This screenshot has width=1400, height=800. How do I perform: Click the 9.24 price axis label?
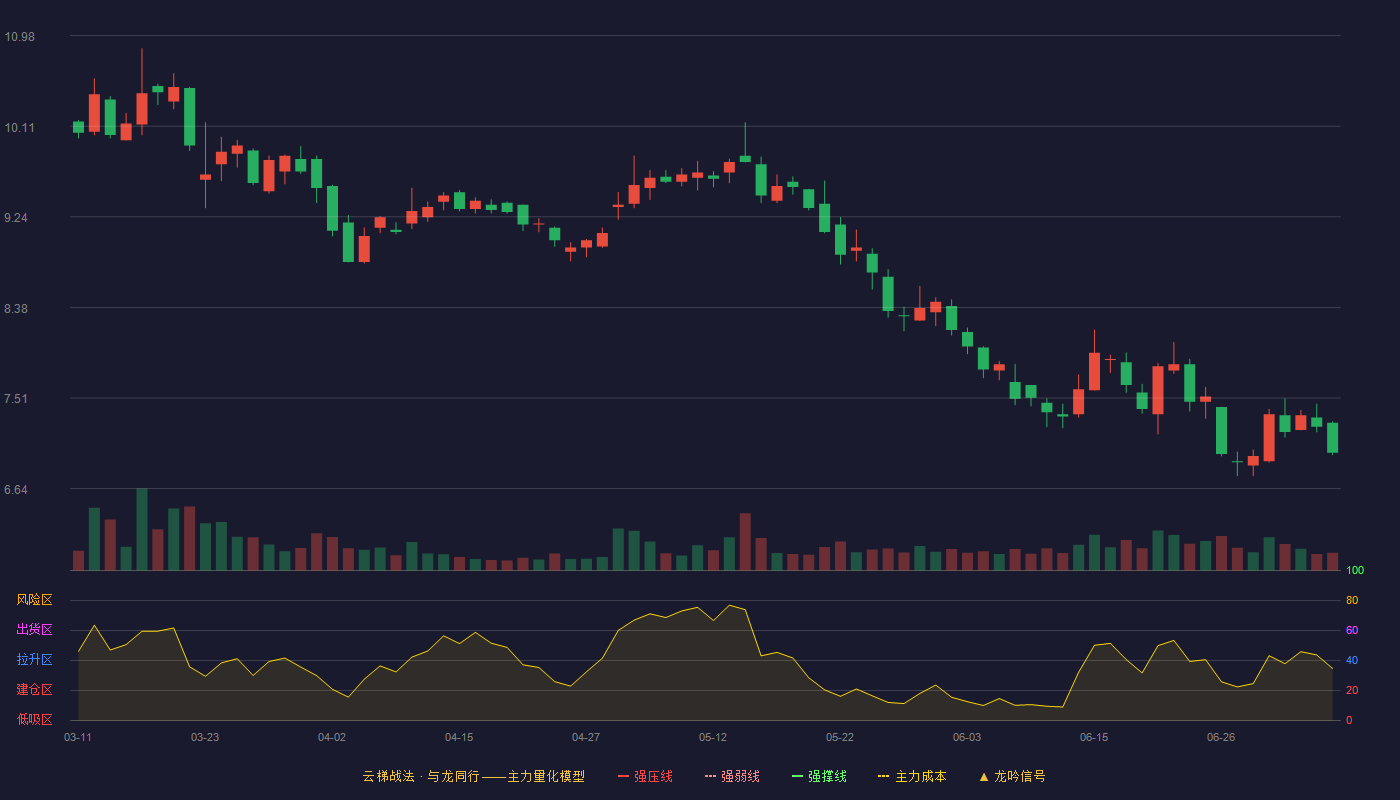(x=16, y=217)
